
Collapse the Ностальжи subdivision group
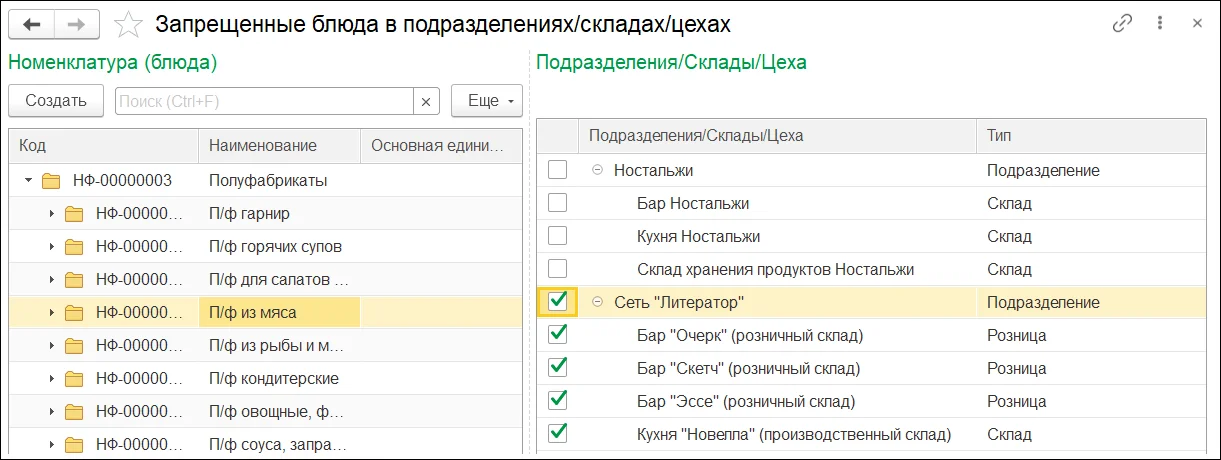pos(597,171)
